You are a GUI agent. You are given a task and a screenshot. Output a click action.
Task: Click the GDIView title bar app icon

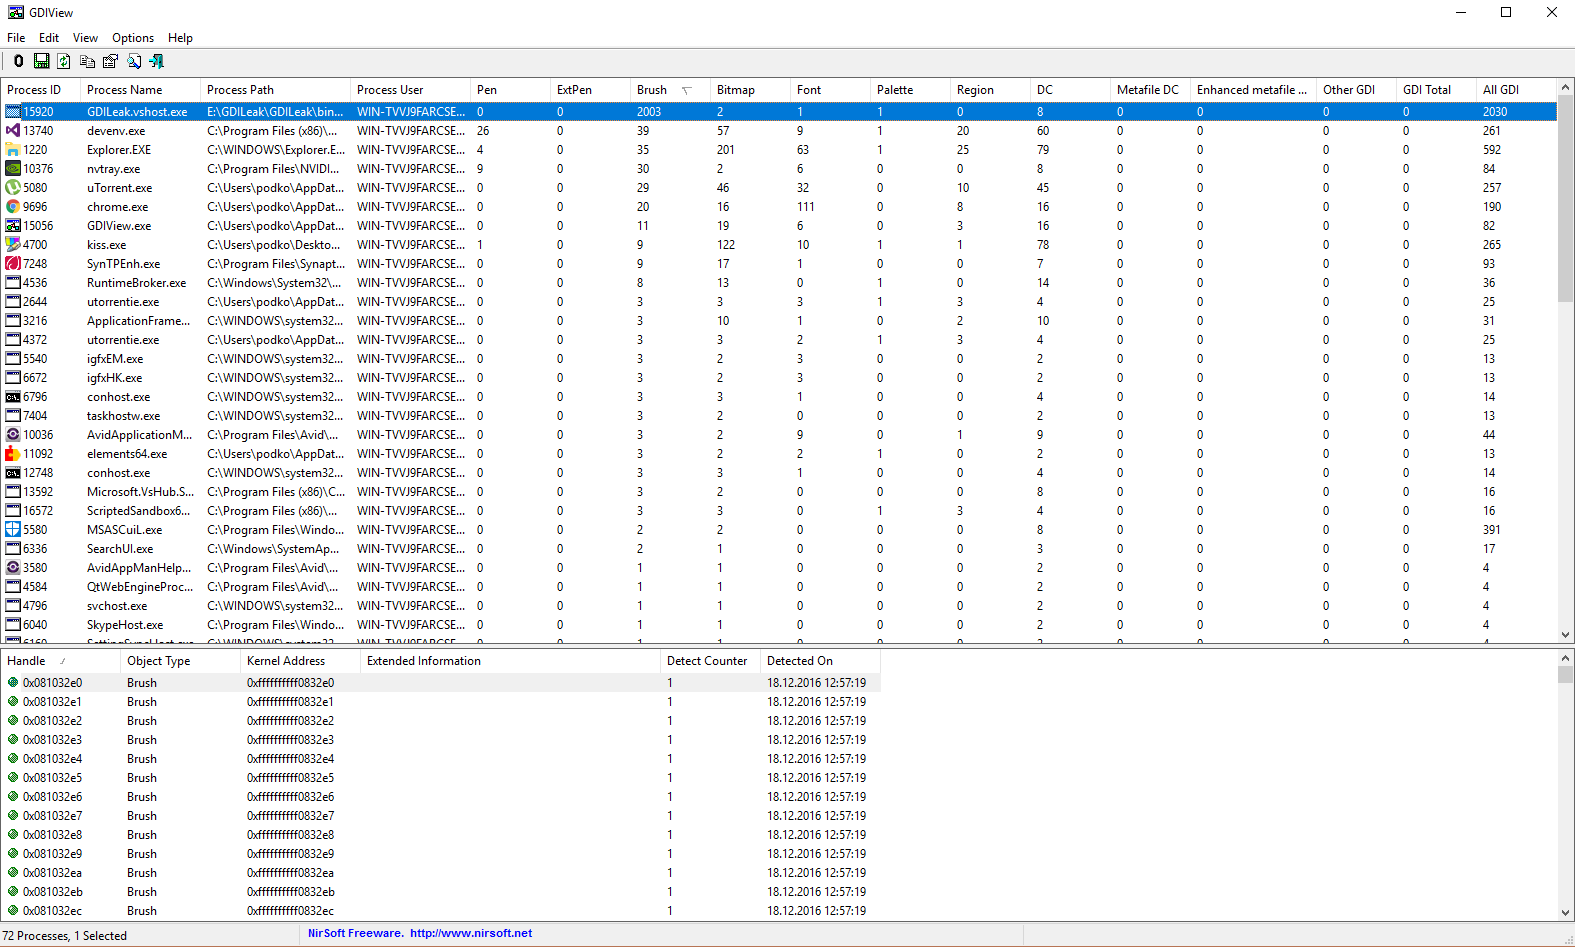[x=16, y=12]
